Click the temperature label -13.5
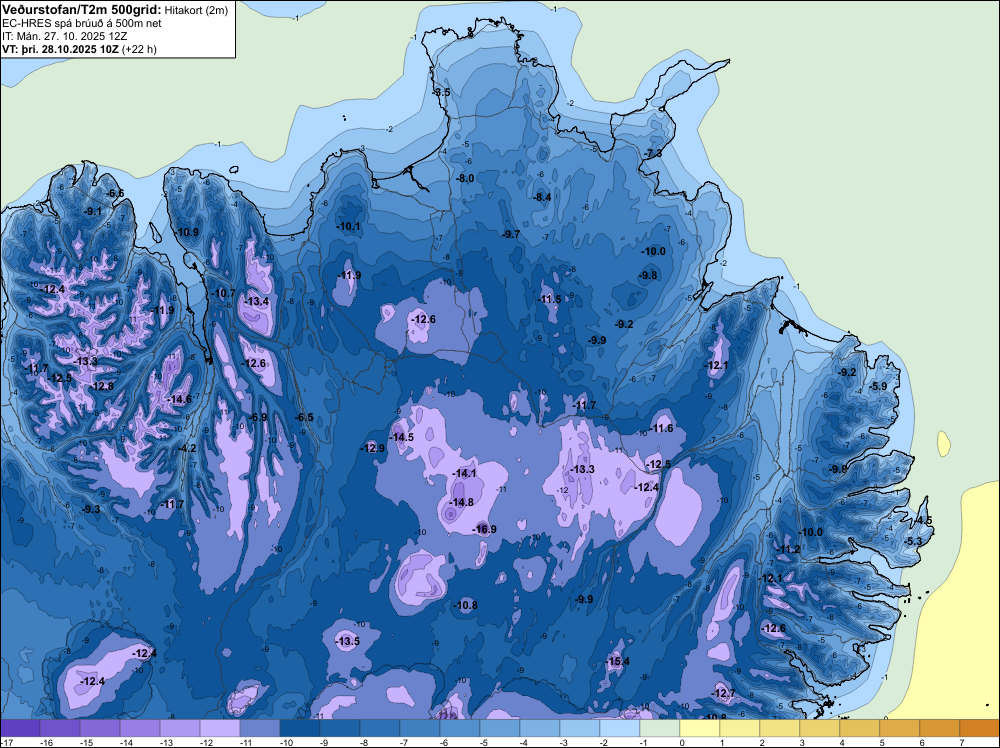The width and height of the screenshot is (1000, 748). (x=348, y=642)
